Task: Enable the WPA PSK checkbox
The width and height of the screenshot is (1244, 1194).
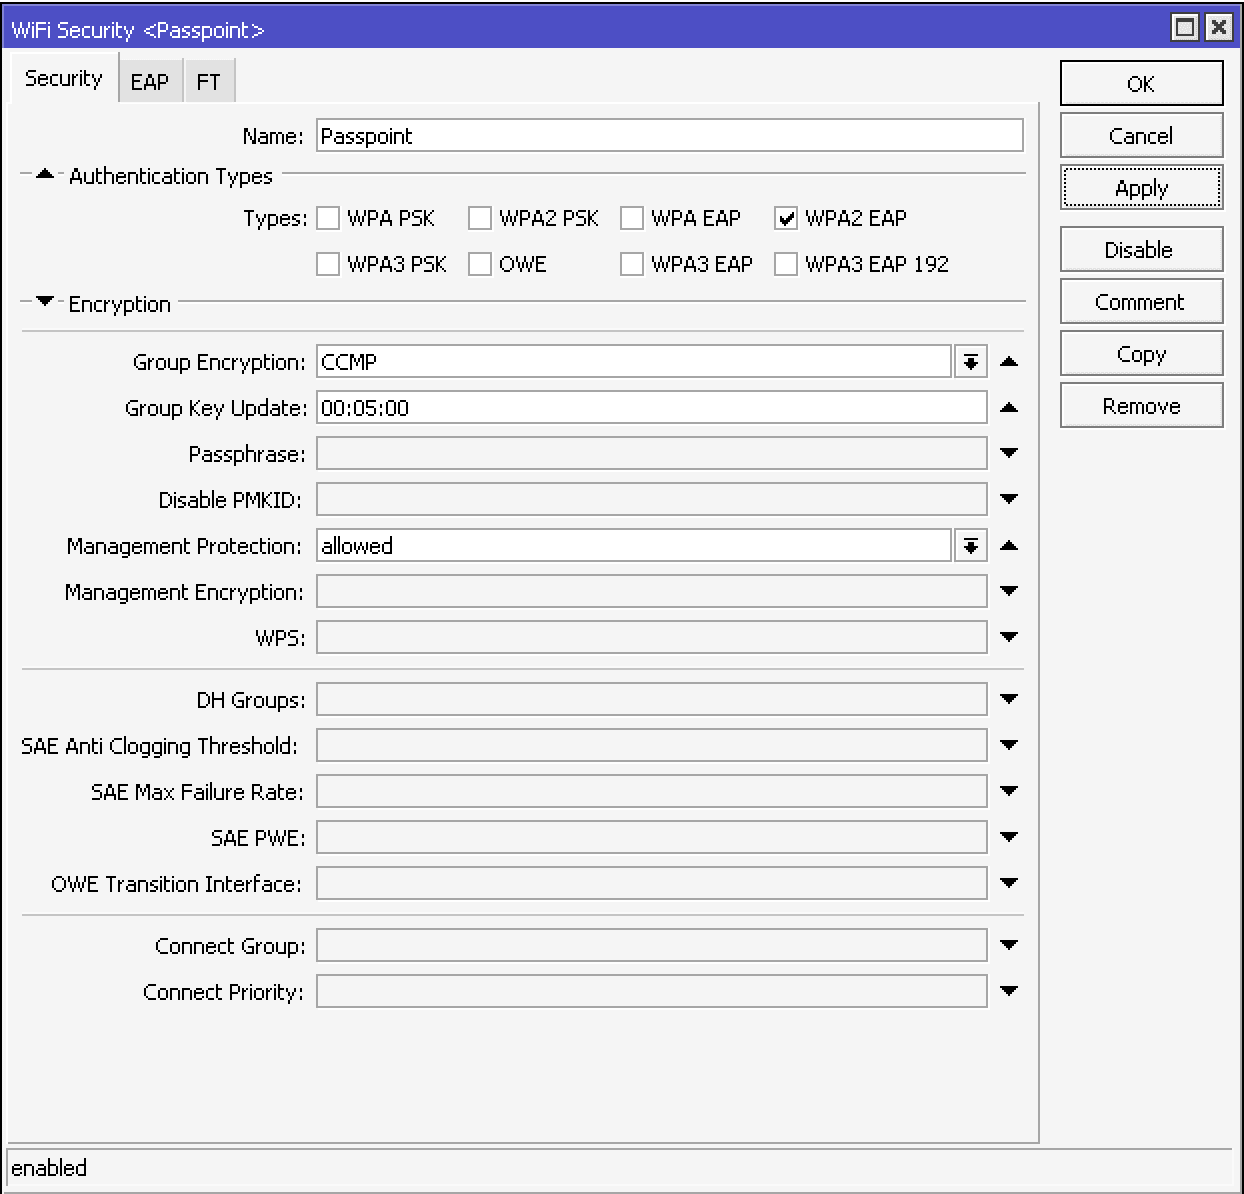Action: pyautogui.click(x=328, y=218)
